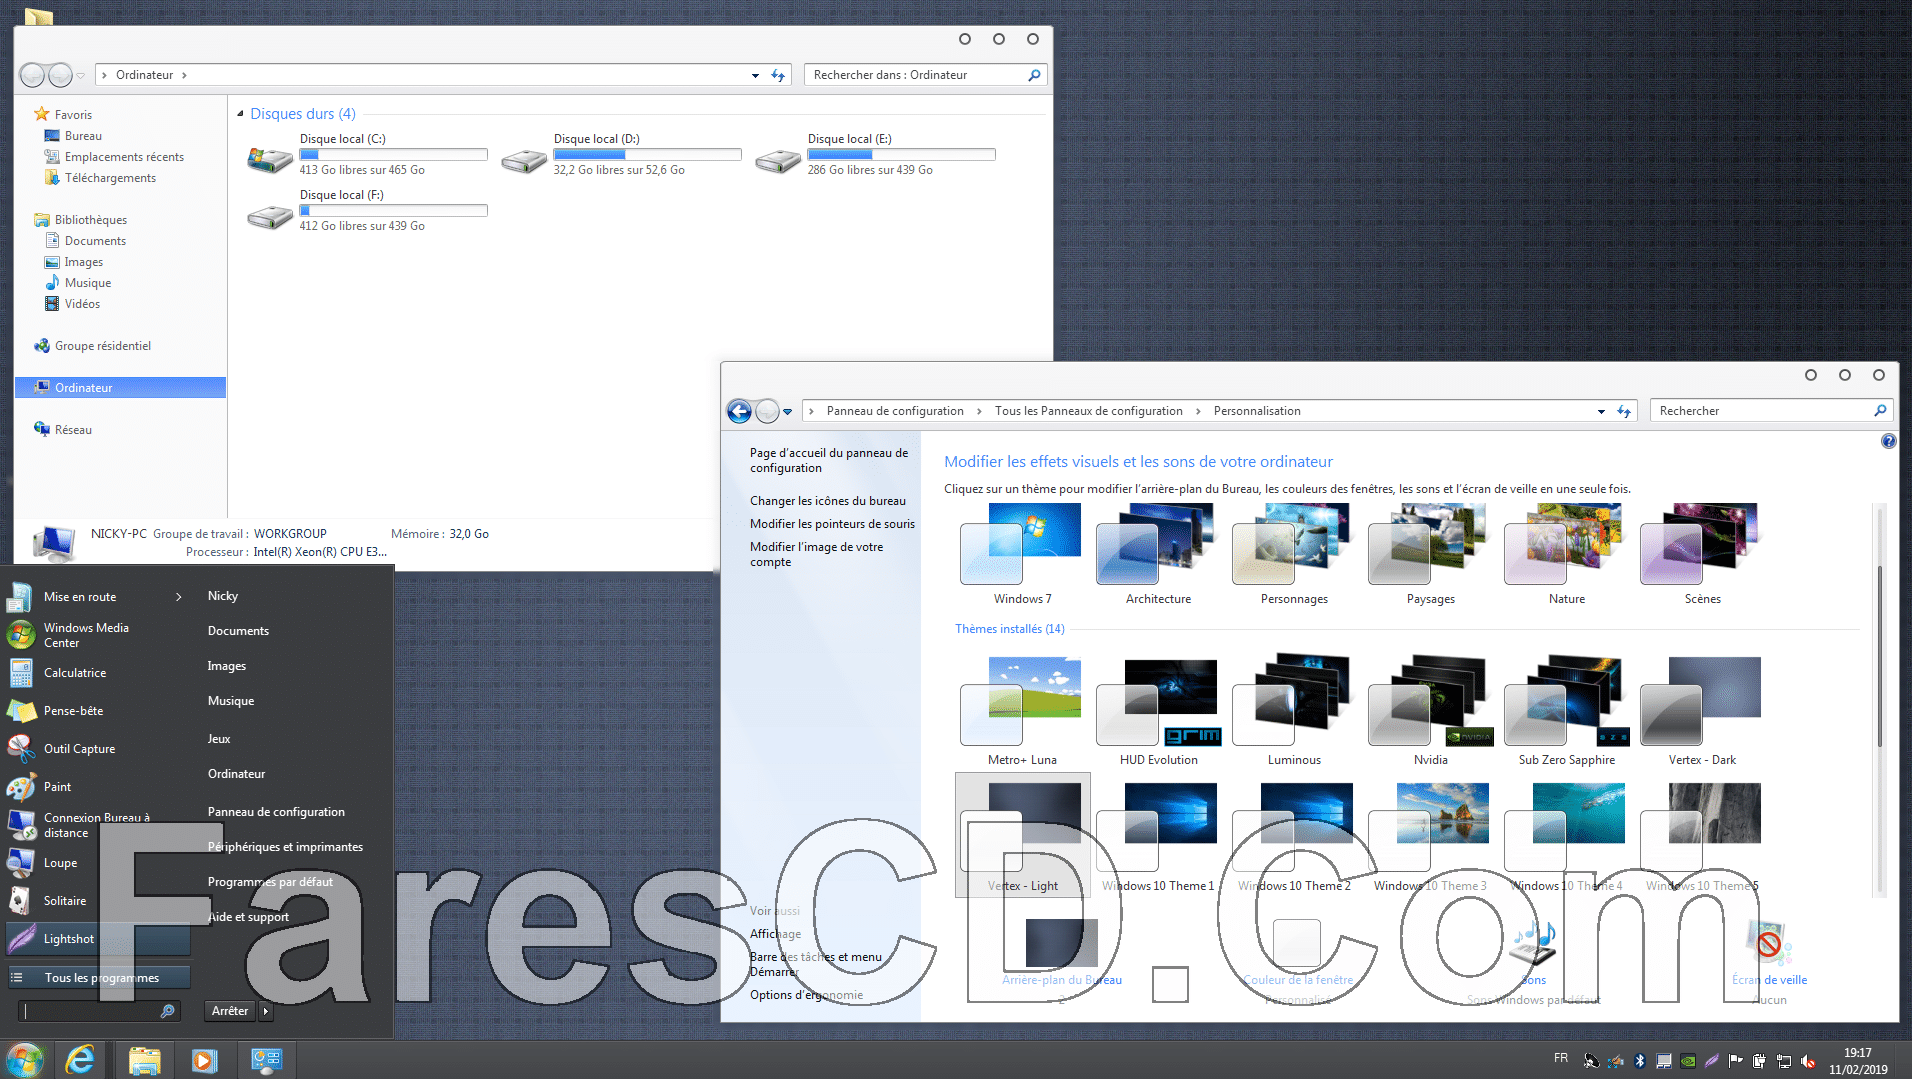Click Modifier les pointeurs de souris

click(x=832, y=524)
